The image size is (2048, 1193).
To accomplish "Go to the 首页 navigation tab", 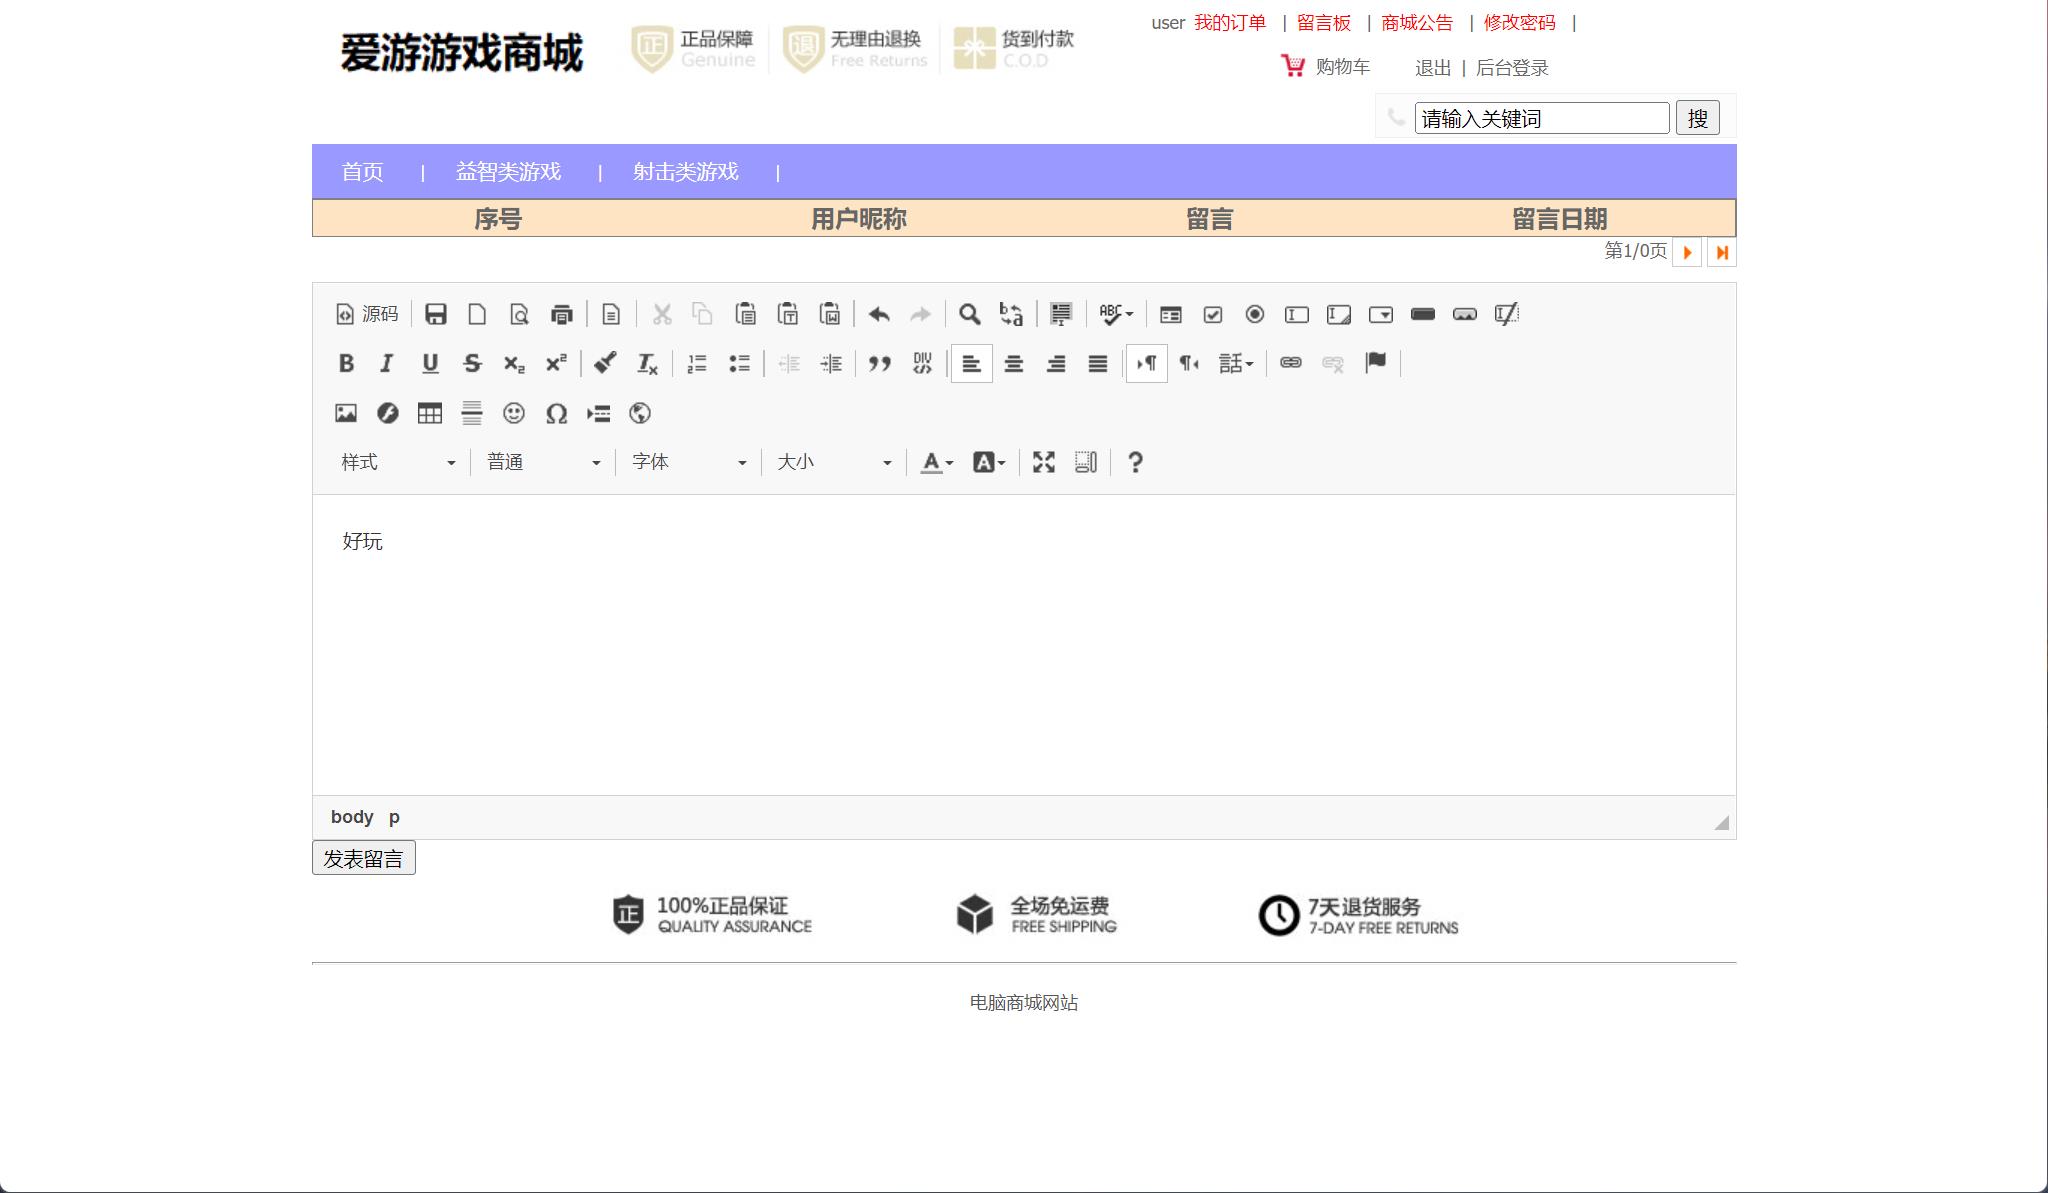I will click(x=362, y=171).
